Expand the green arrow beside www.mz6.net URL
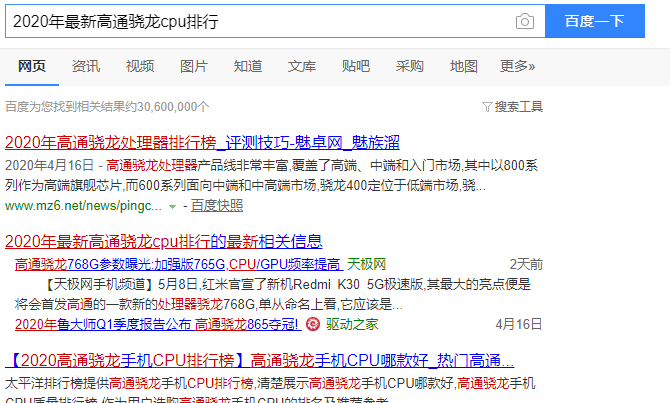The image size is (670, 403). pos(173,205)
